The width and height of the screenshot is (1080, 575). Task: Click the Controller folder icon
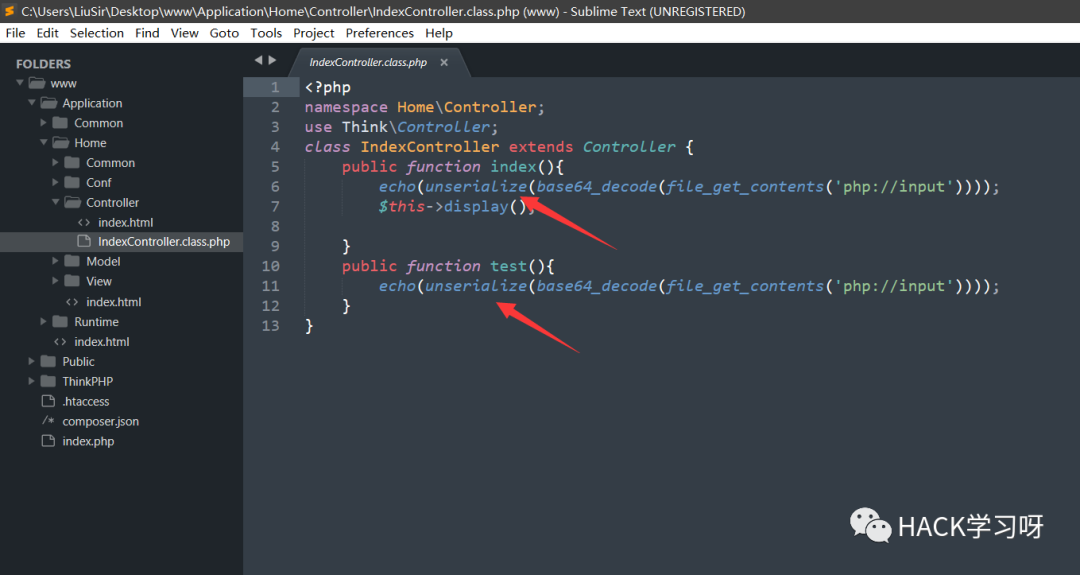point(72,202)
